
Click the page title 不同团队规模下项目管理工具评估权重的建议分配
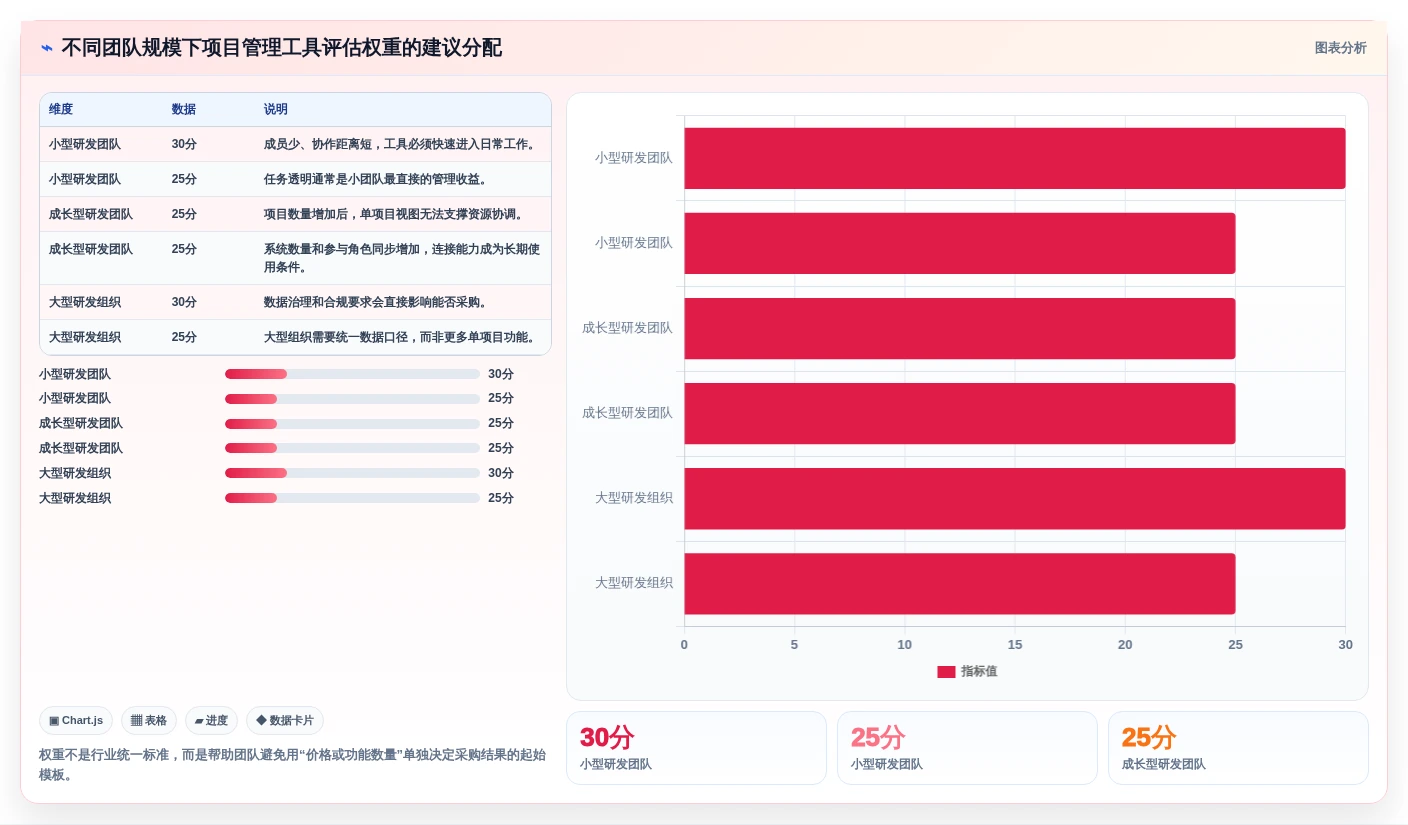pos(281,48)
